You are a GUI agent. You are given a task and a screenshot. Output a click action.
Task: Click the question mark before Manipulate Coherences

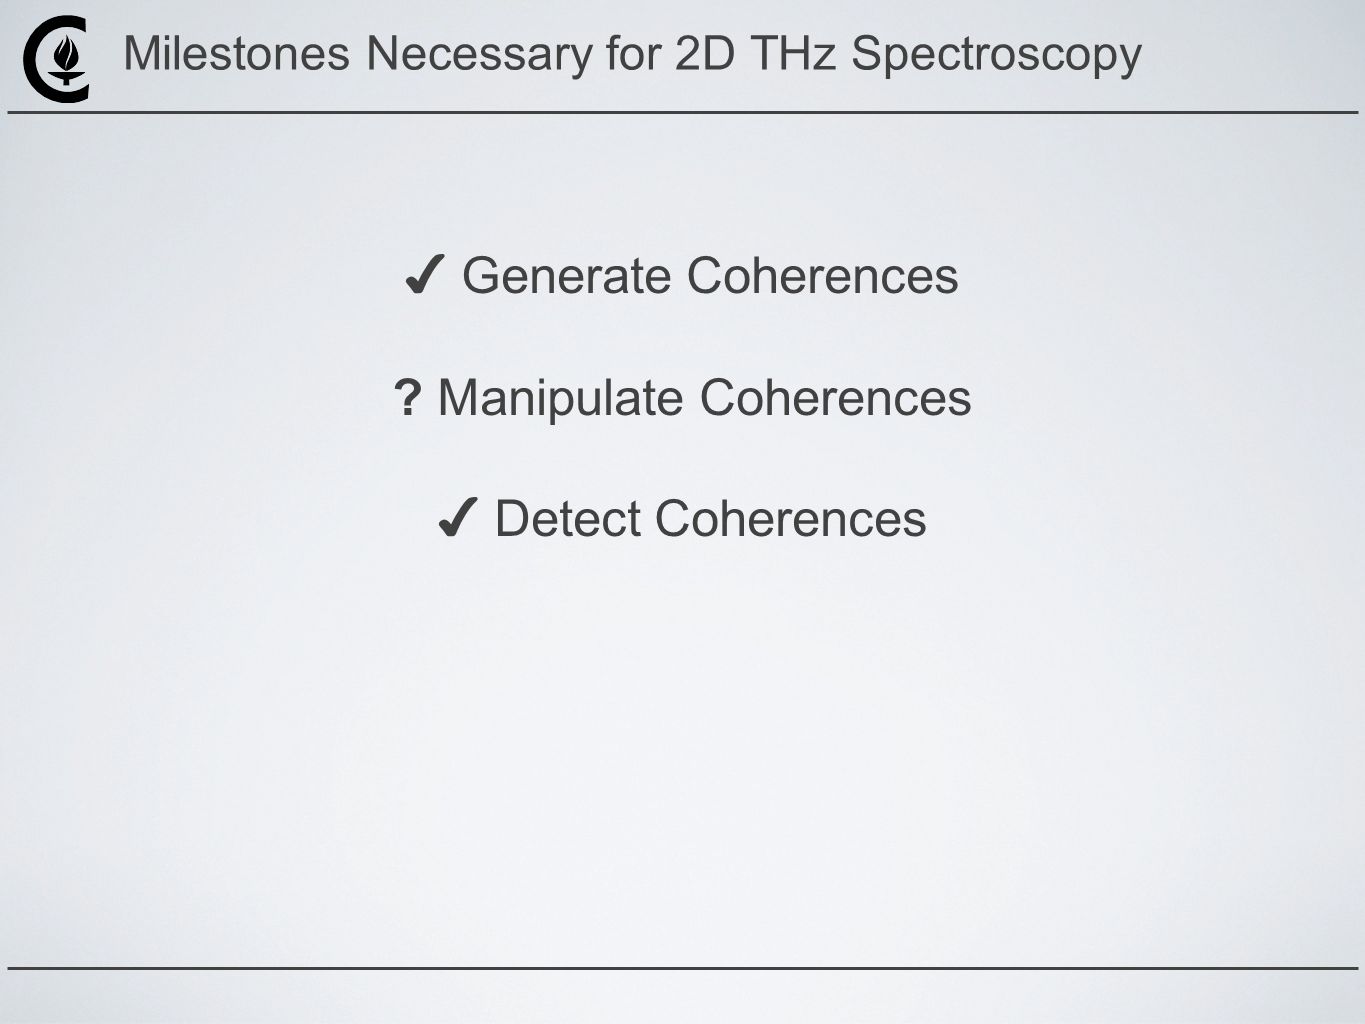click(407, 397)
